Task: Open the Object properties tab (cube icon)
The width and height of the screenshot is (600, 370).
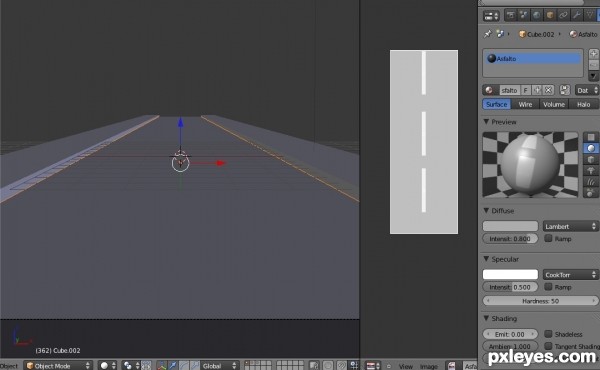Action: click(x=550, y=15)
